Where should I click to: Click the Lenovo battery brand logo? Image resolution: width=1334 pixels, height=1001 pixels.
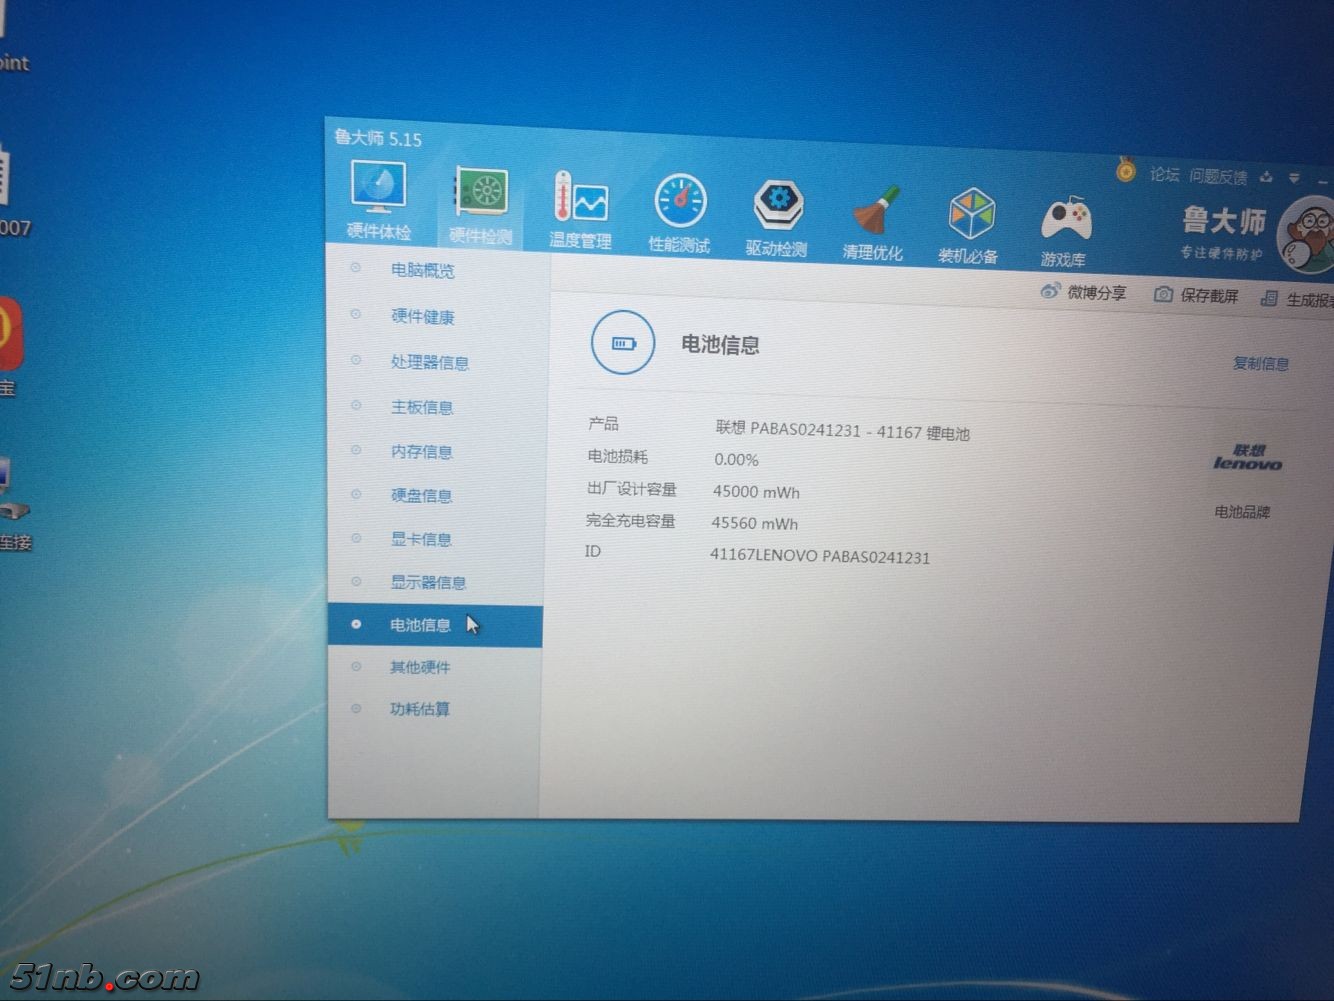pos(1247,458)
